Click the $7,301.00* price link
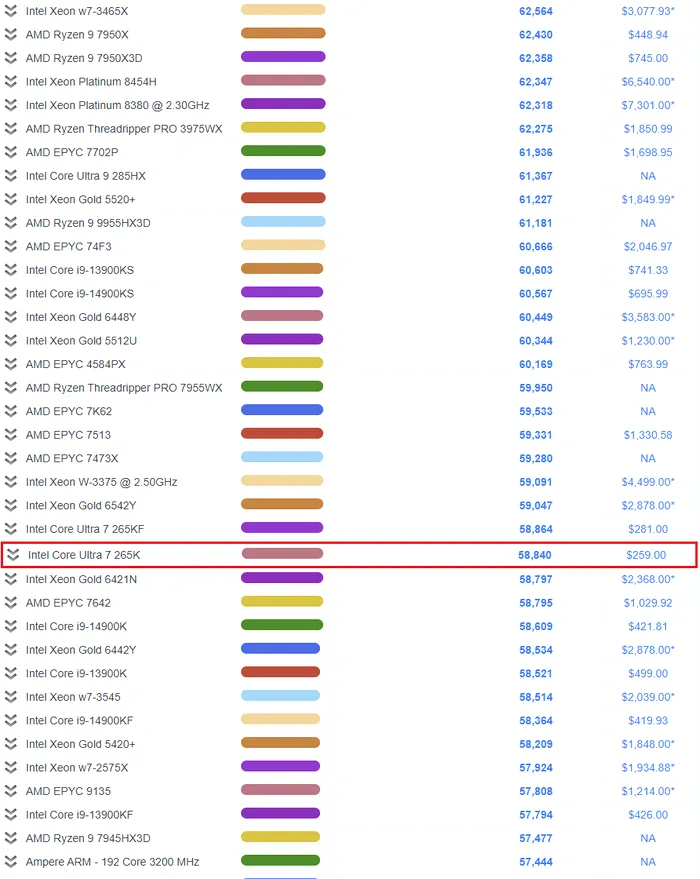Image resolution: width=700 pixels, height=879 pixels. tap(648, 105)
